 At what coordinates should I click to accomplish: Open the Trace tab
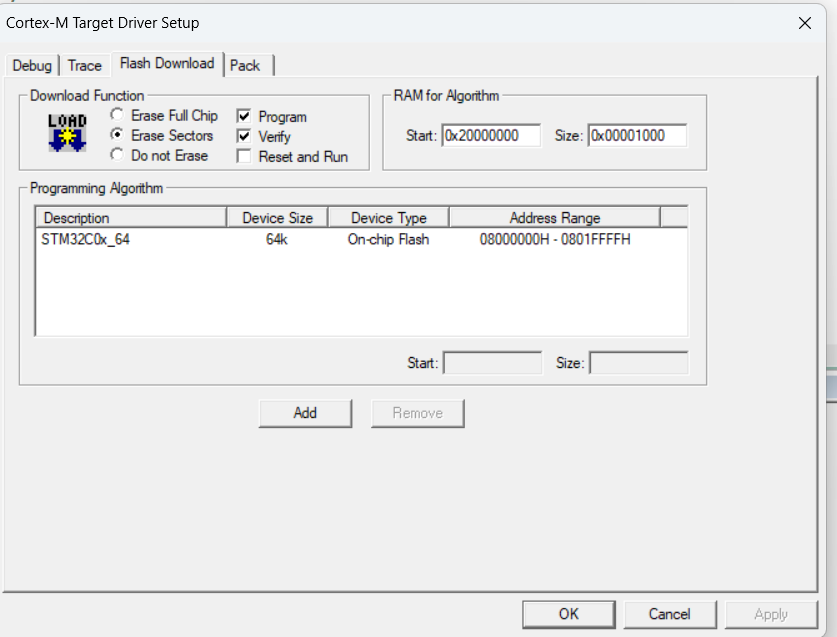[x=84, y=66]
